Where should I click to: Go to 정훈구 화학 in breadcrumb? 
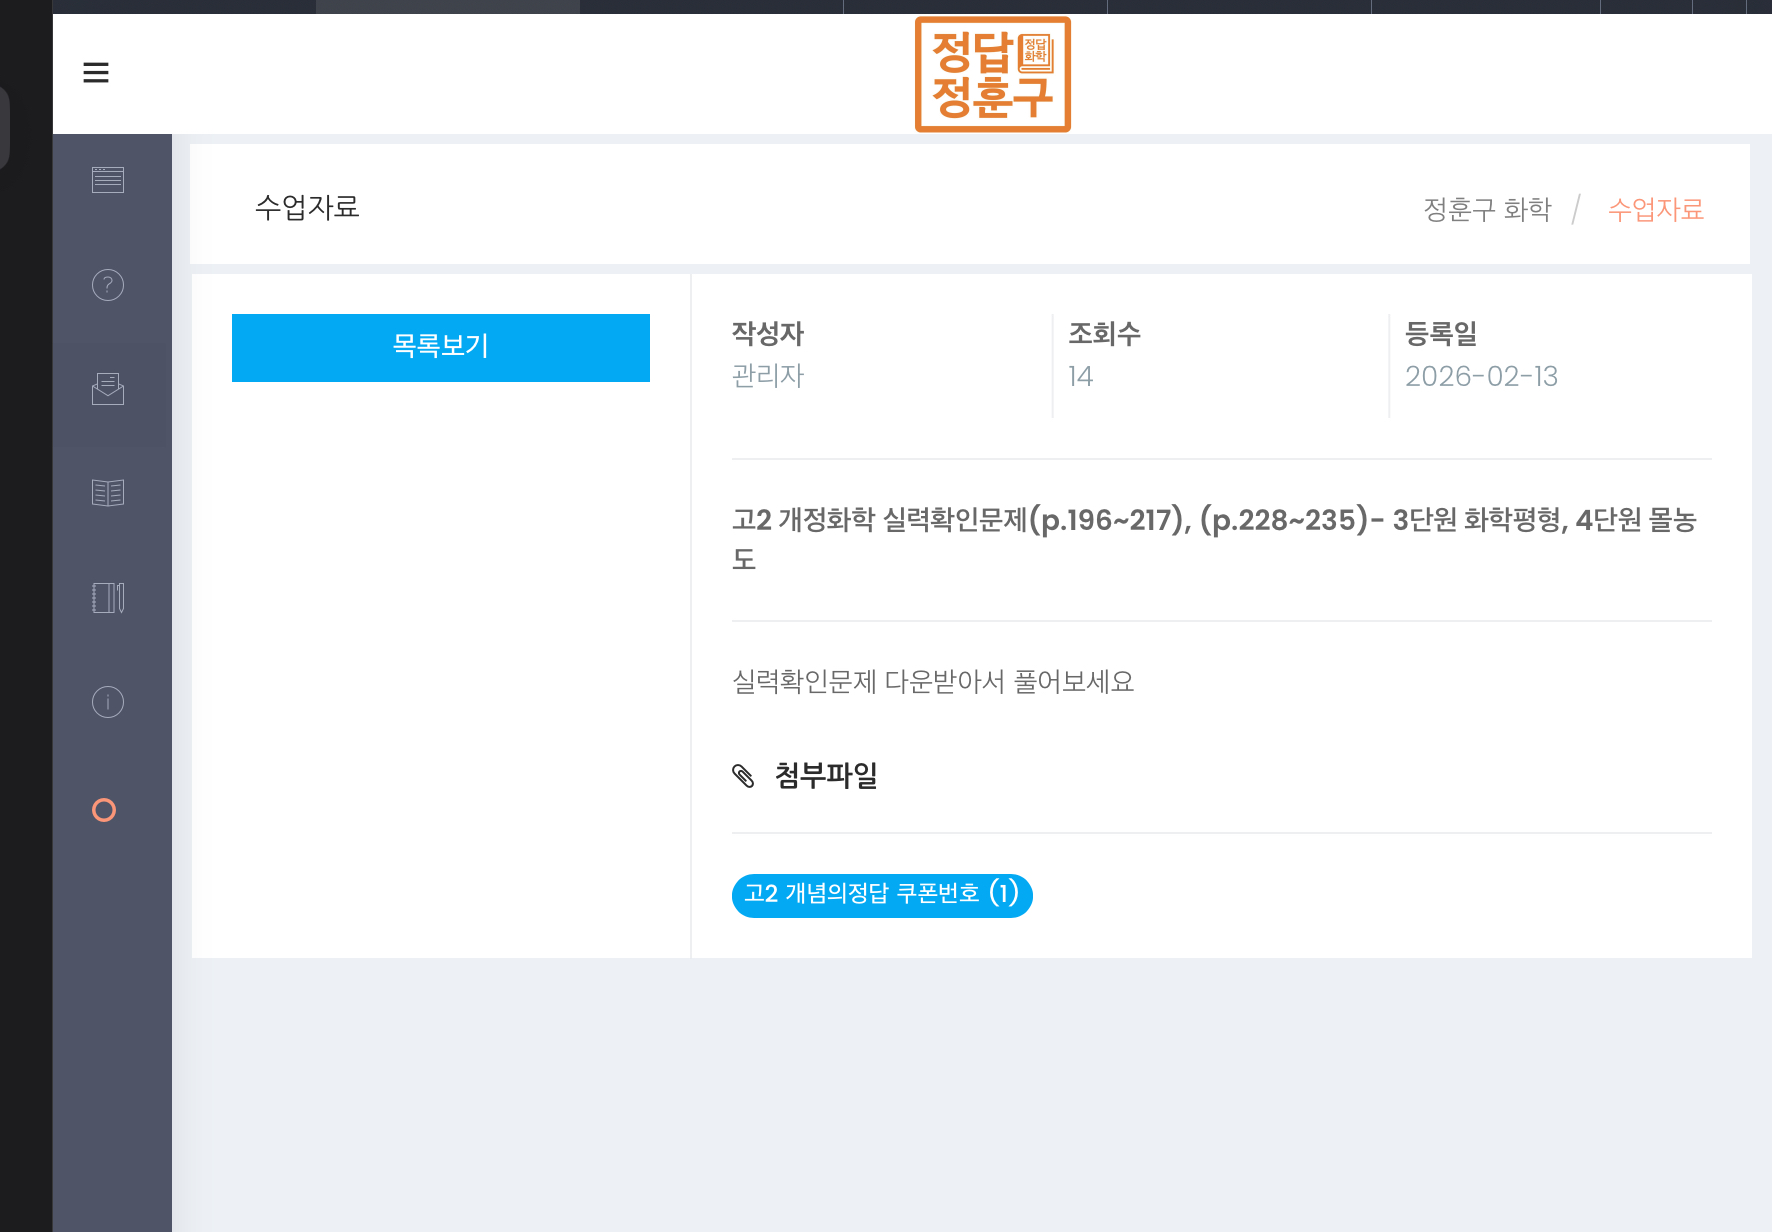[x=1486, y=210]
